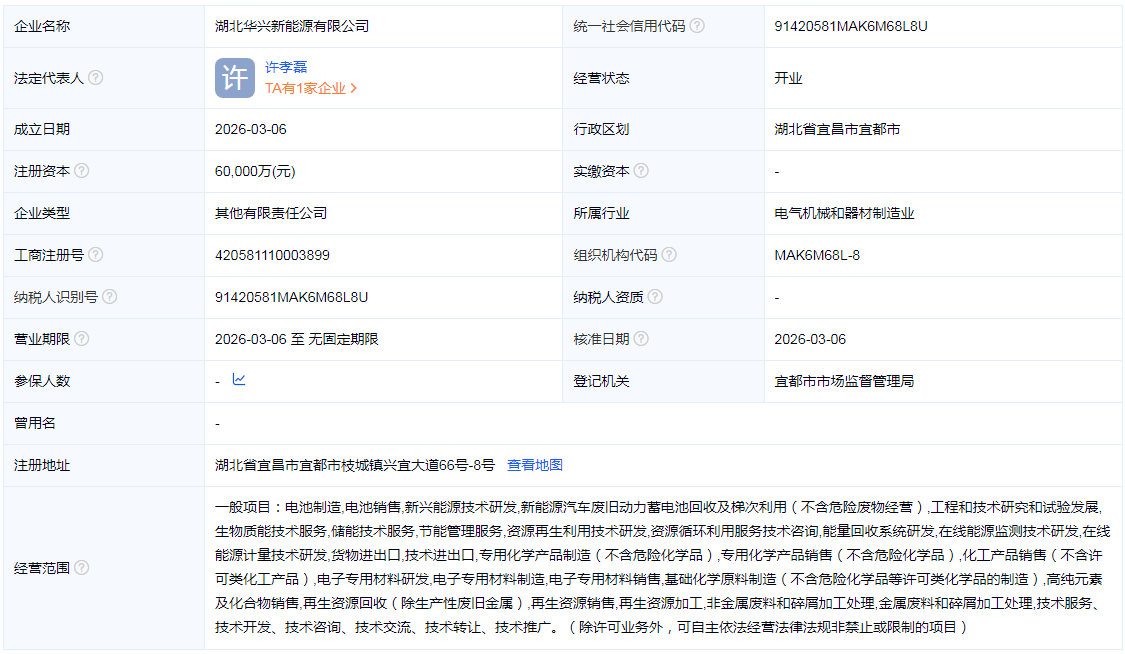Open the 许孝磊 profile link

click(286, 67)
